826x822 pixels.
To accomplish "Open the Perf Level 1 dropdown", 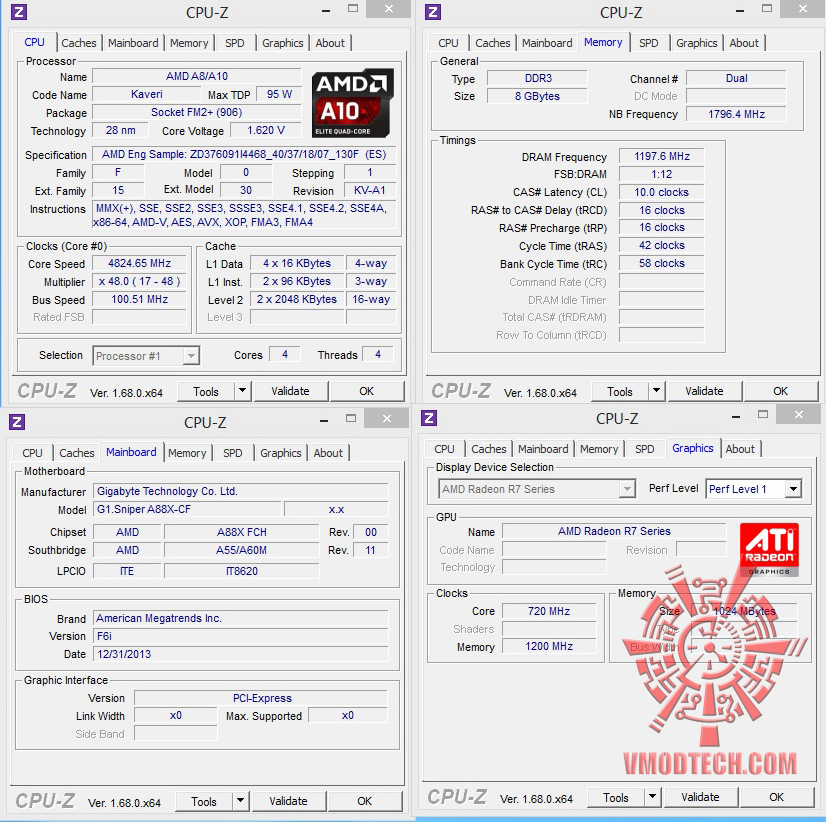I will [x=793, y=489].
